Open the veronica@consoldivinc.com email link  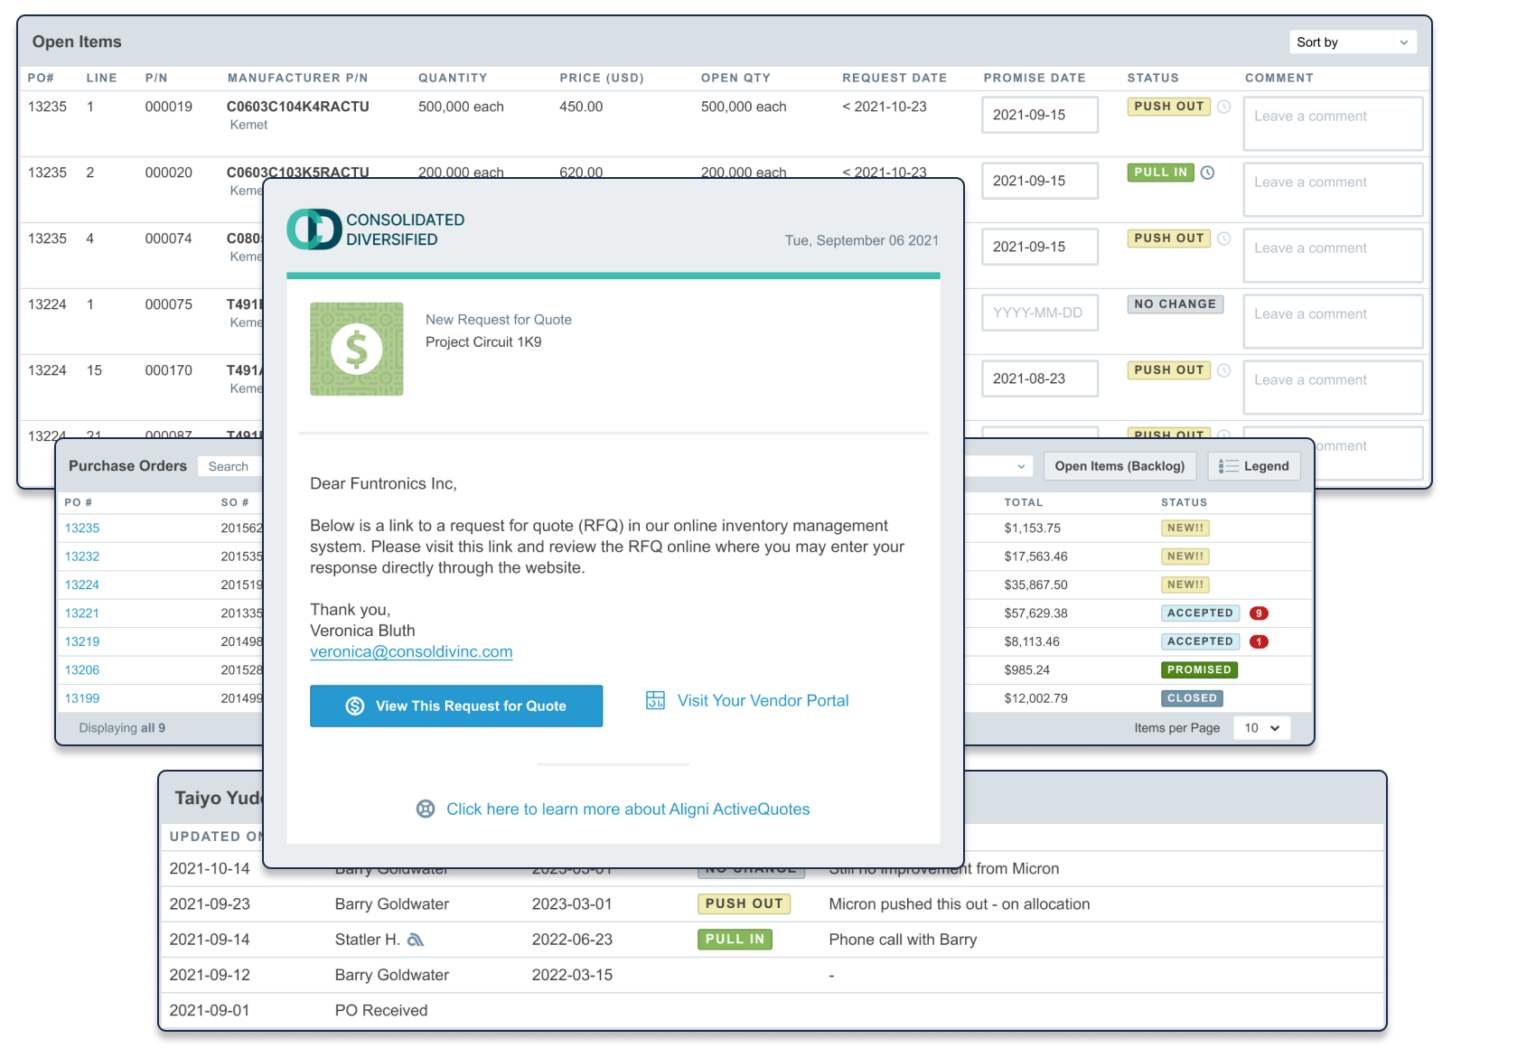point(409,651)
